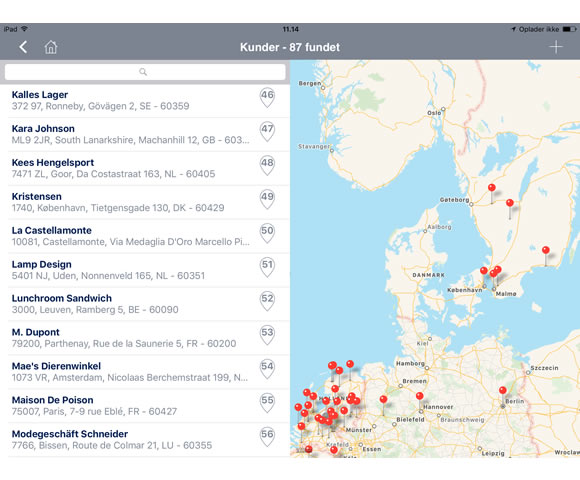The width and height of the screenshot is (580, 480).
Task: Tap the map pin badge numbered 53
Action: click(267, 335)
